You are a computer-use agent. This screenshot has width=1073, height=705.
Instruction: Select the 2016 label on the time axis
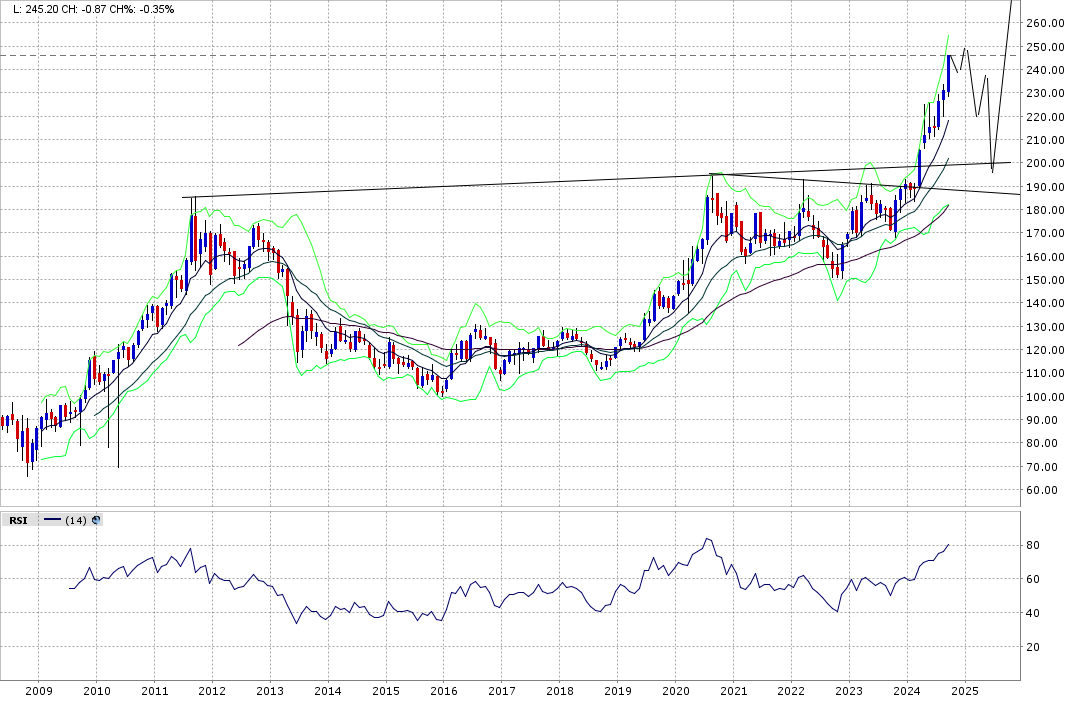pos(444,691)
